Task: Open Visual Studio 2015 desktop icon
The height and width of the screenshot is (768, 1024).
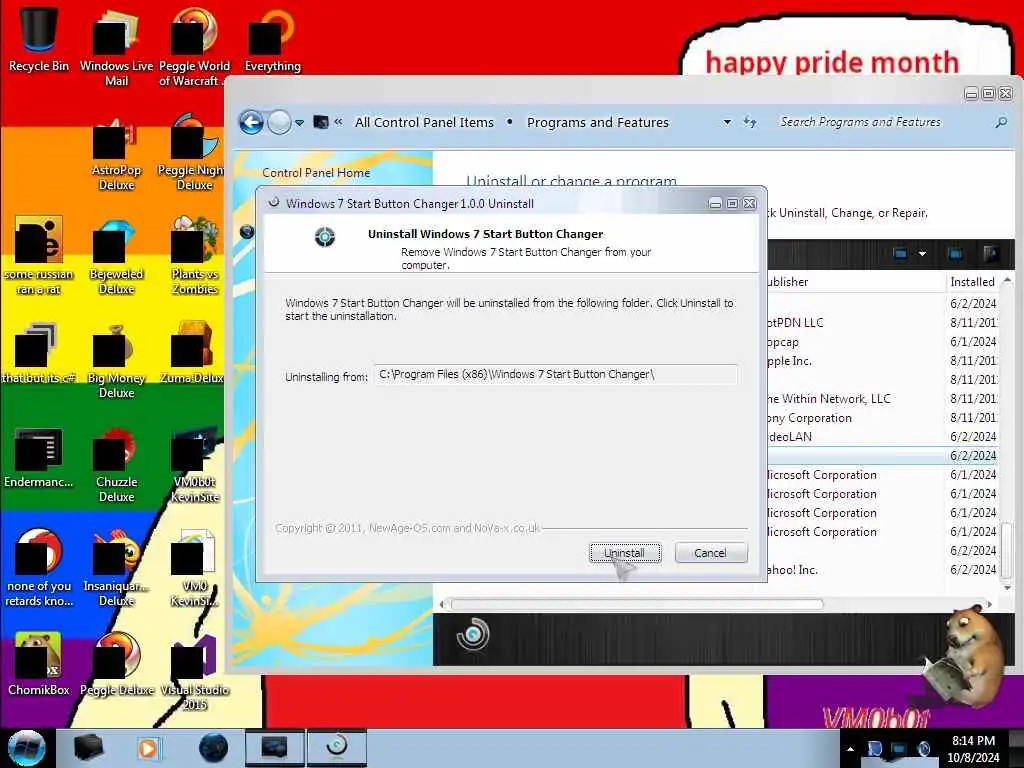Action: point(194,673)
